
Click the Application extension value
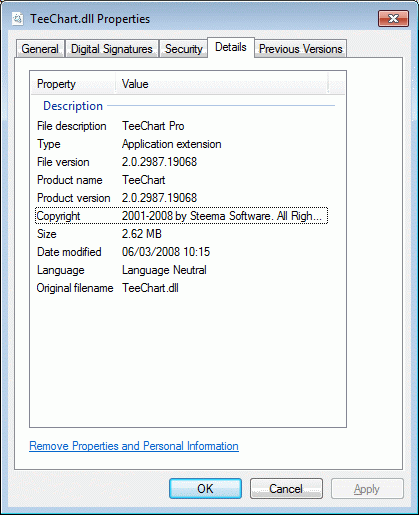pyautogui.click(x=172, y=144)
